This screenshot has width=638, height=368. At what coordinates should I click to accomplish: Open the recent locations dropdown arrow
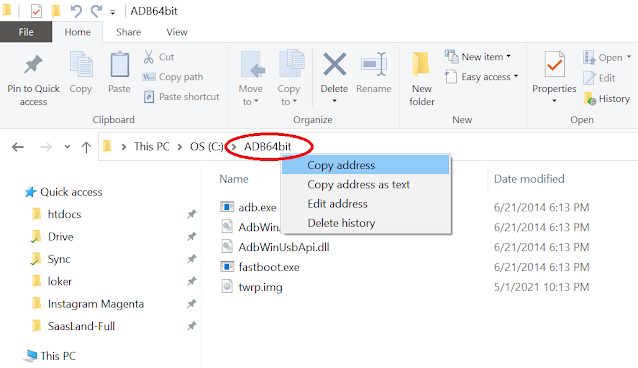coord(67,147)
